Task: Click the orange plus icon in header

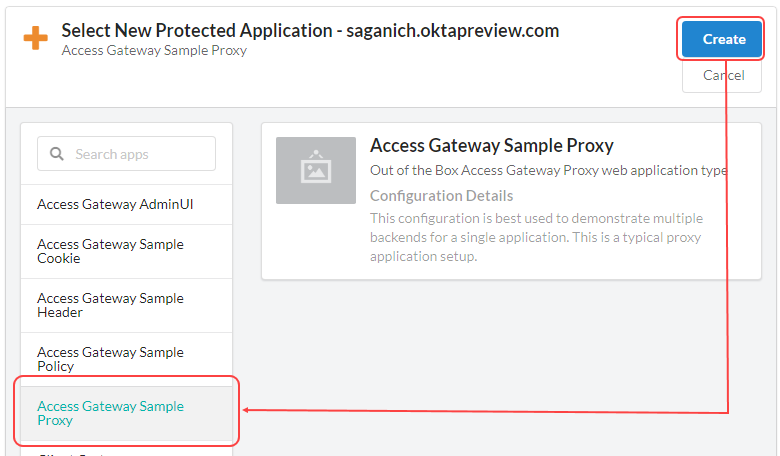Action: coord(35,40)
